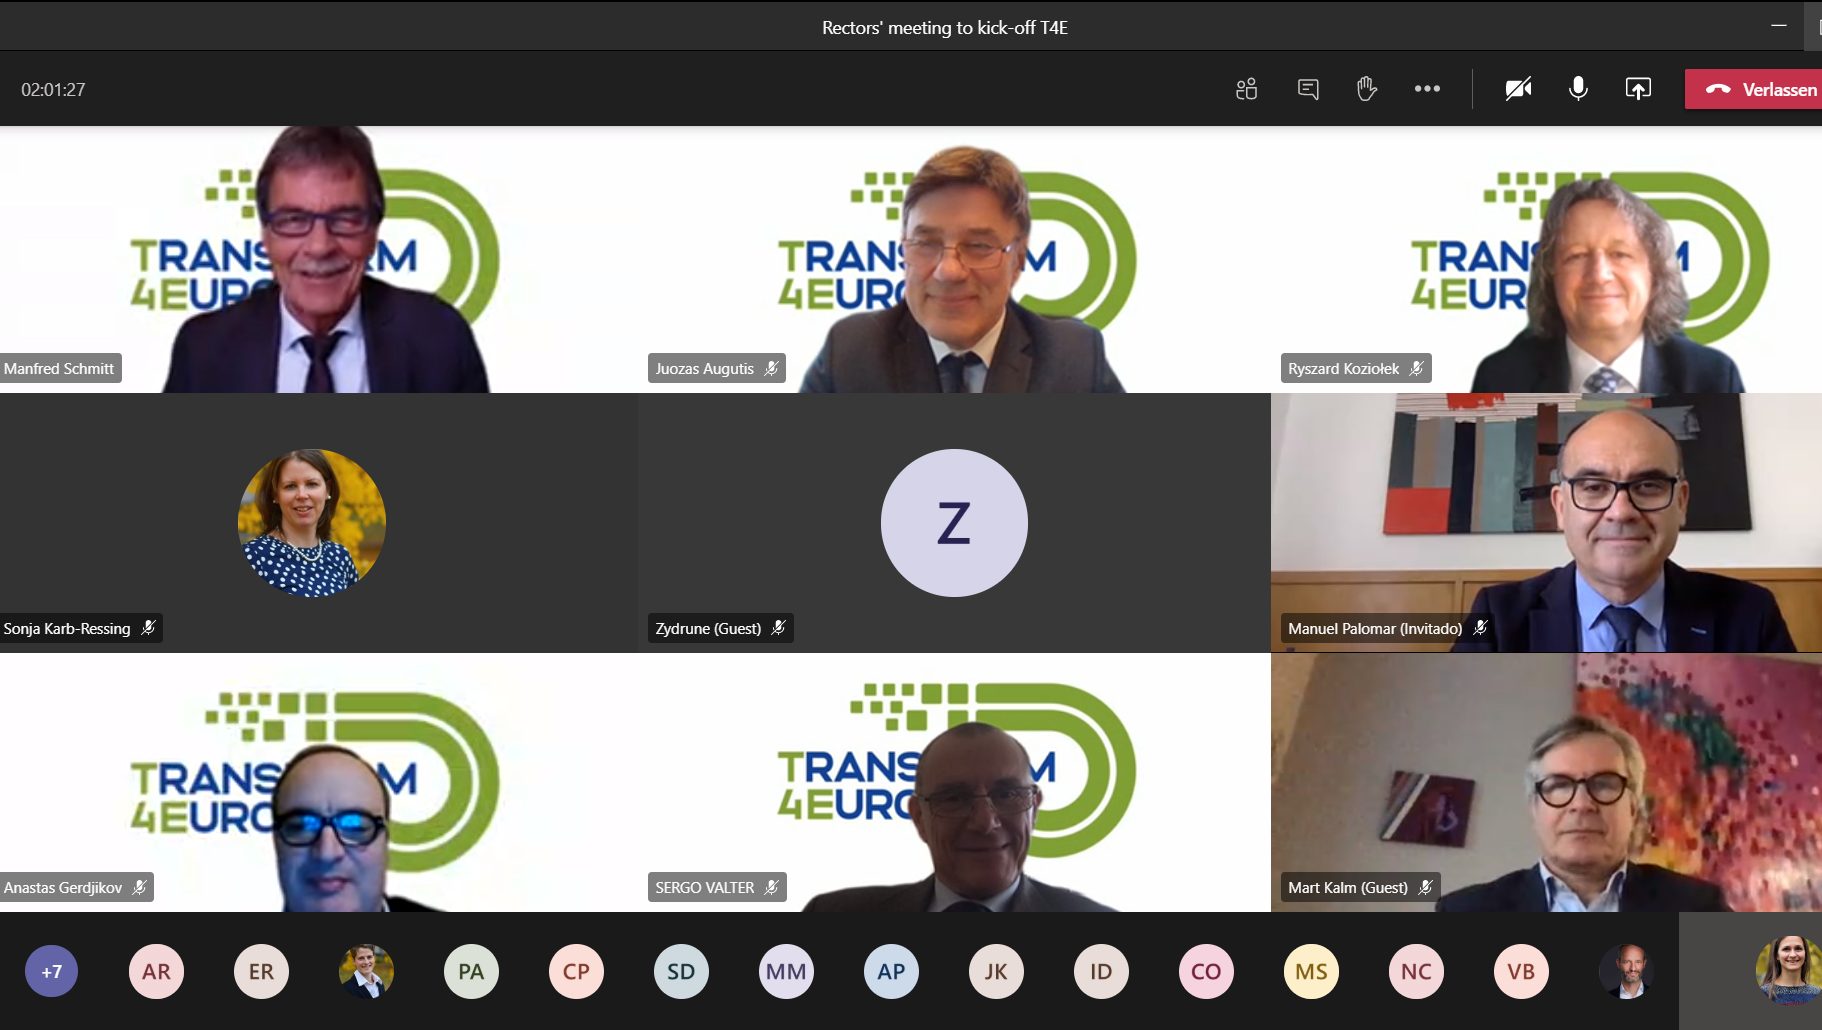
Task: Minimize the meeting window
Action: (1778, 25)
